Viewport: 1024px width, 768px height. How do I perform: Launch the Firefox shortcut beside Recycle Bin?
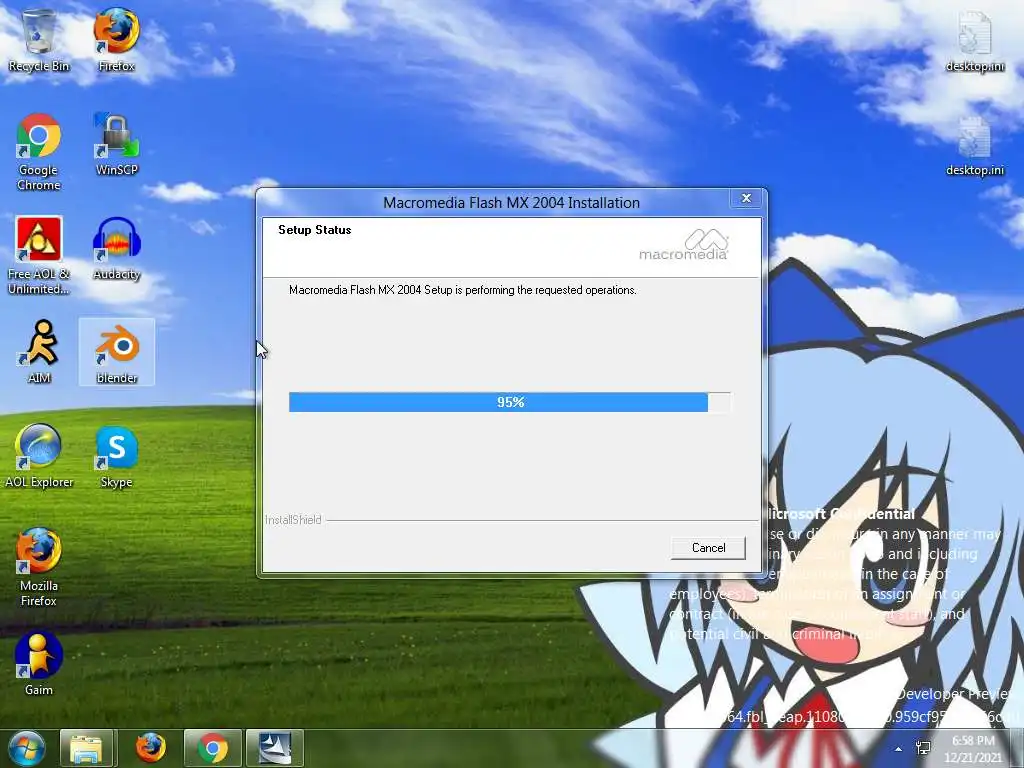[x=116, y=40]
